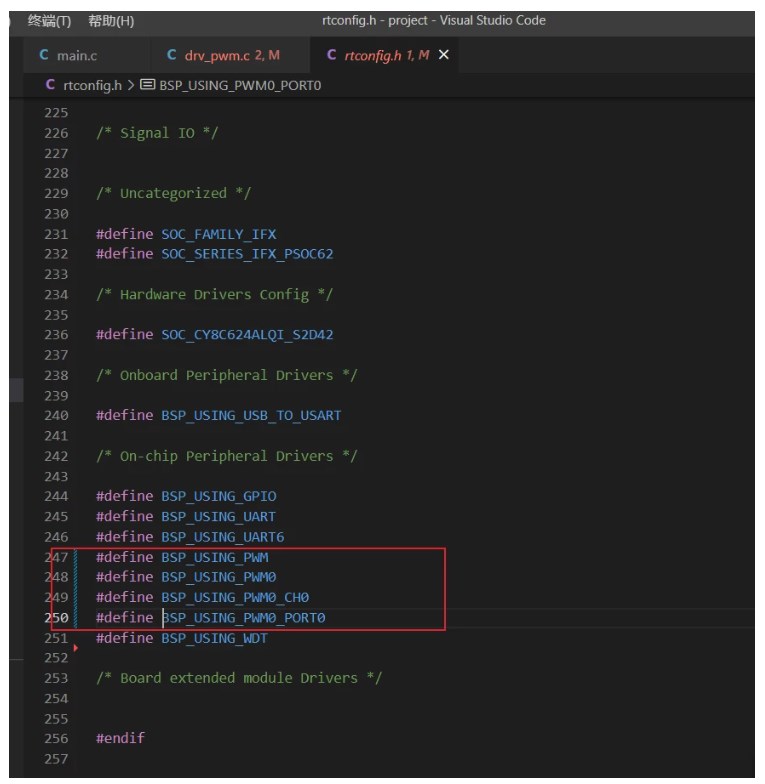
Task: Click '/* Hardware Drivers Config */' comment
Action: tap(214, 294)
